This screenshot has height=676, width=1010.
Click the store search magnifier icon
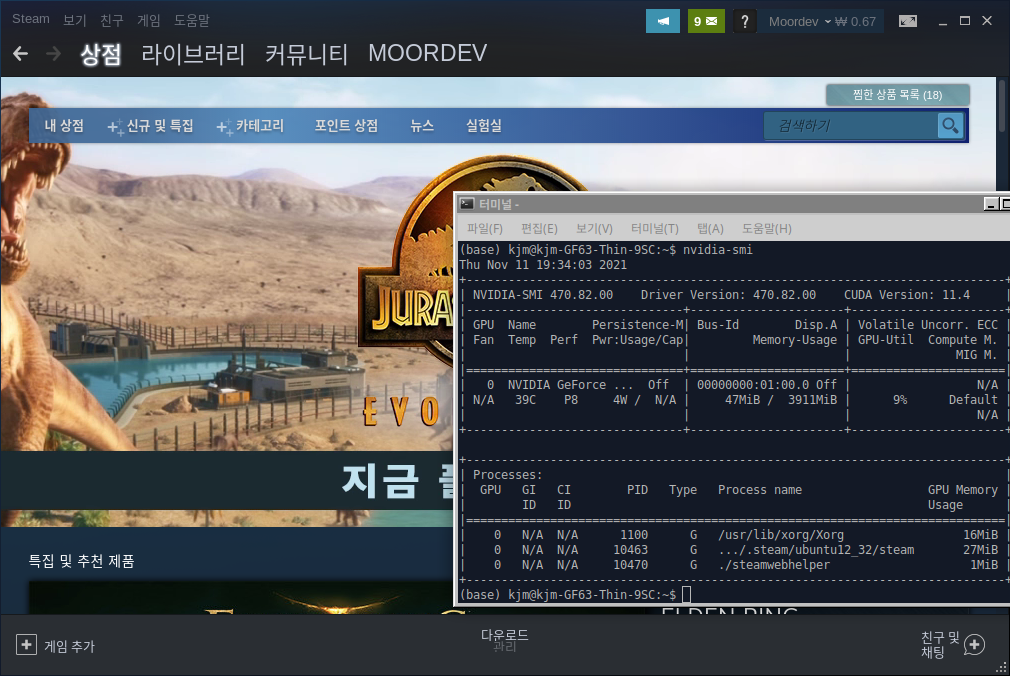click(x=950, y=125)
